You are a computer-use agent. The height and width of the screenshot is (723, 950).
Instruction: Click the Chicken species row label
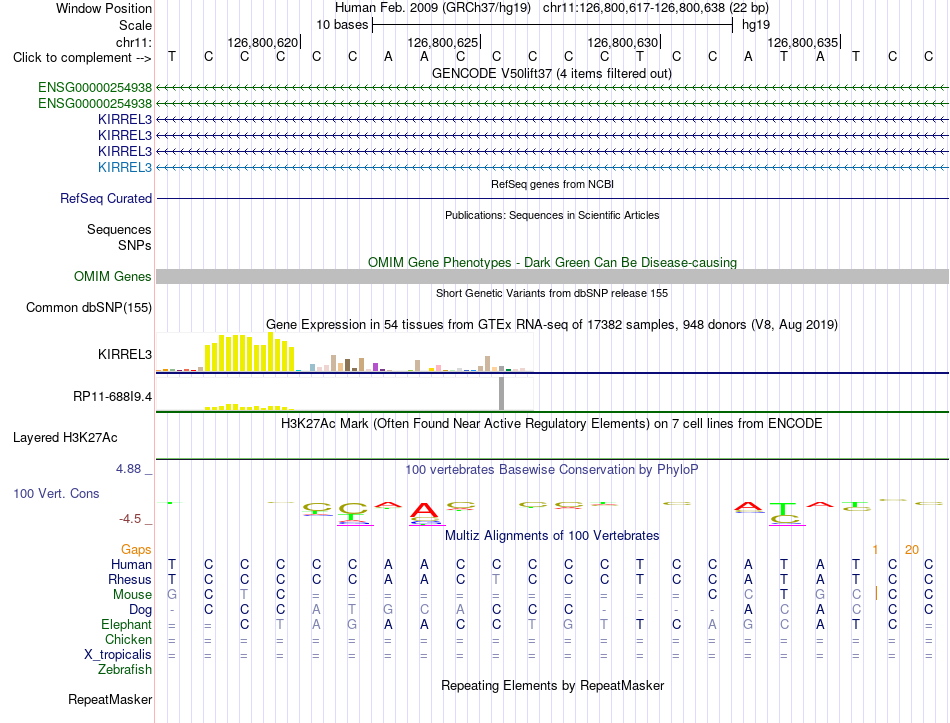point(128,639)
